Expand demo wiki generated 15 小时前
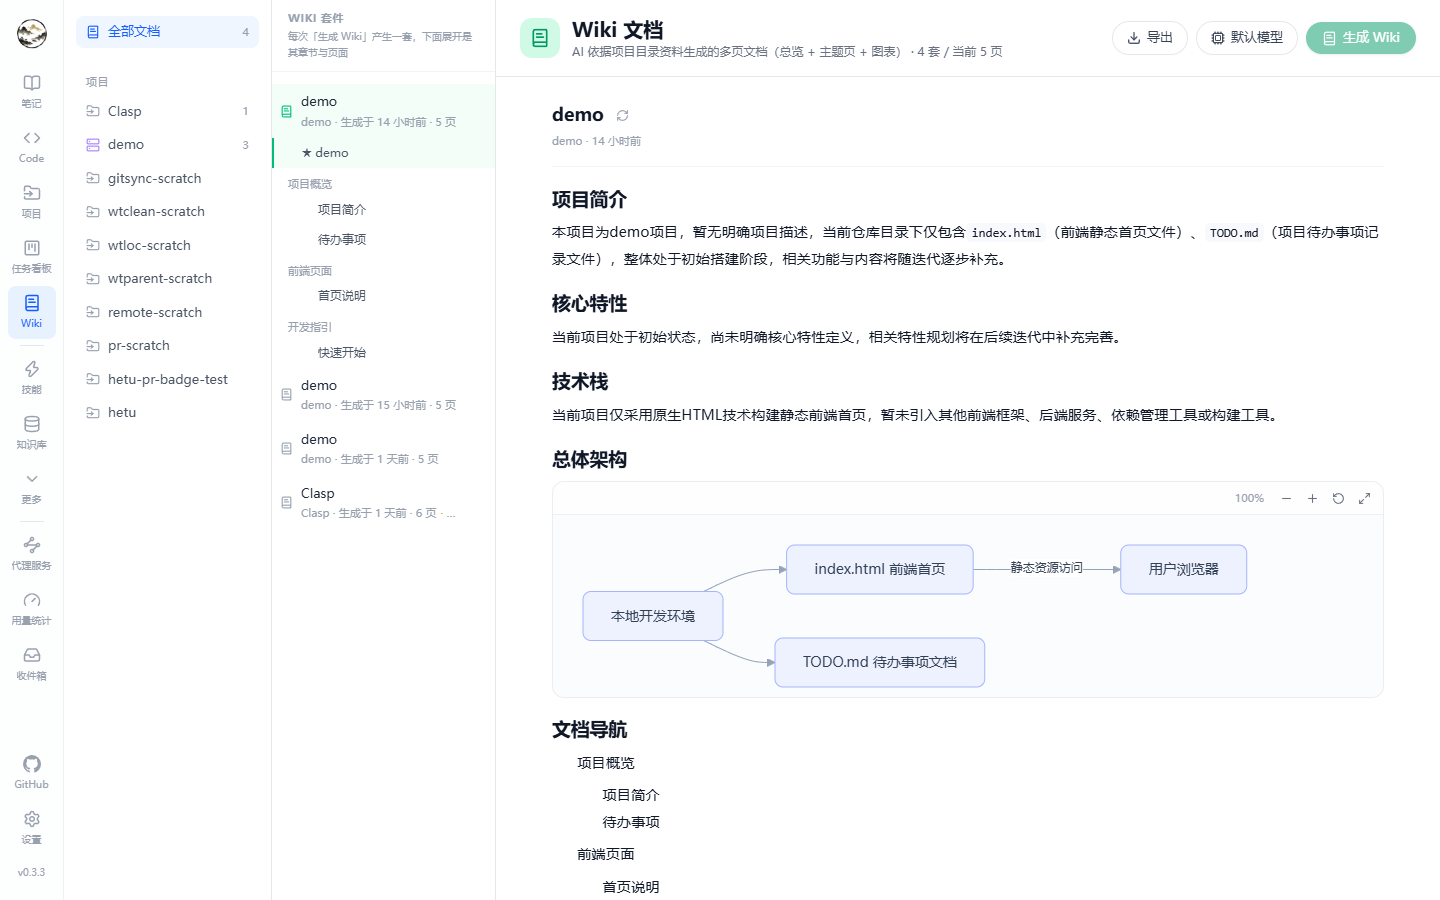This screenshot has width=1440, height=900. (384, 395)
